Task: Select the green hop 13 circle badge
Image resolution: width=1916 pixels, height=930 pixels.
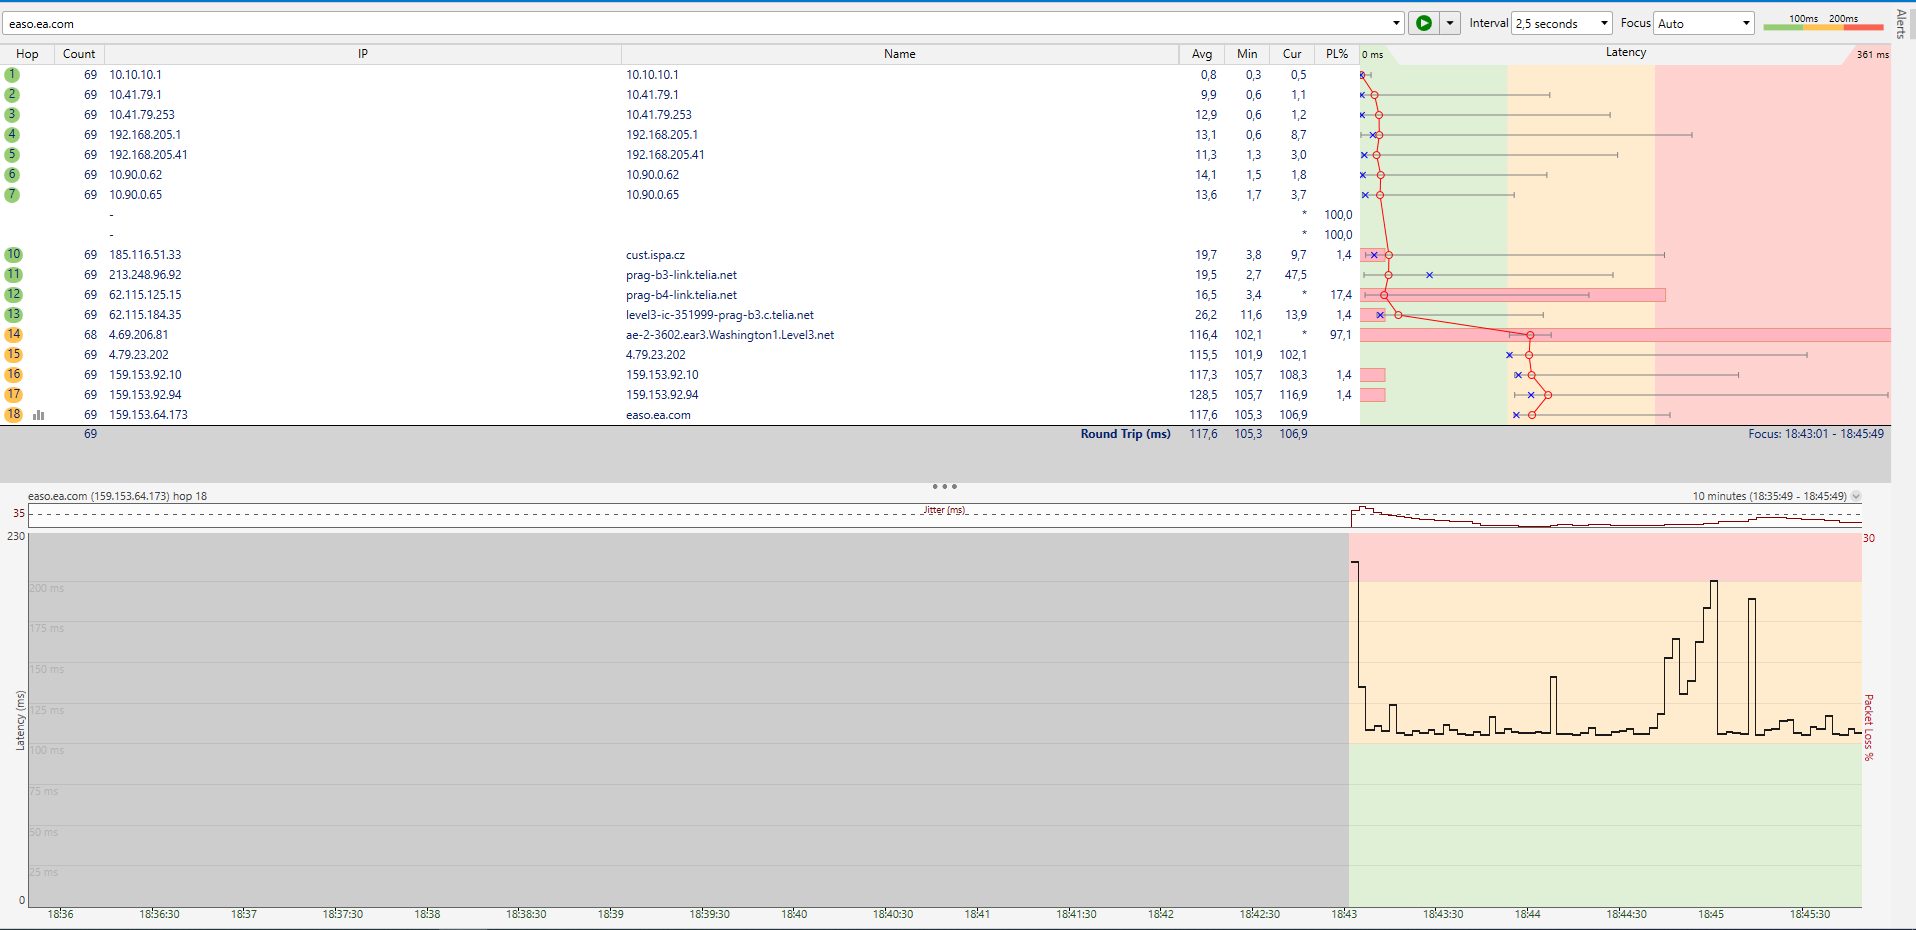Action: (13, 315)
